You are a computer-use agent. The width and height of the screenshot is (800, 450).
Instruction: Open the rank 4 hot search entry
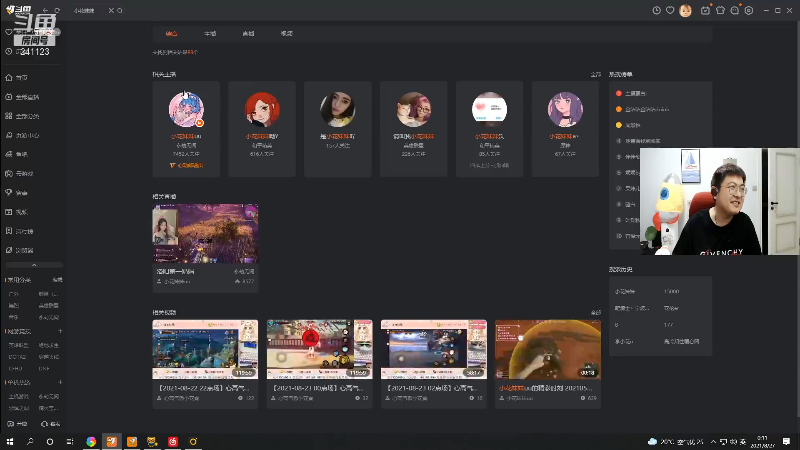point(642,141)
